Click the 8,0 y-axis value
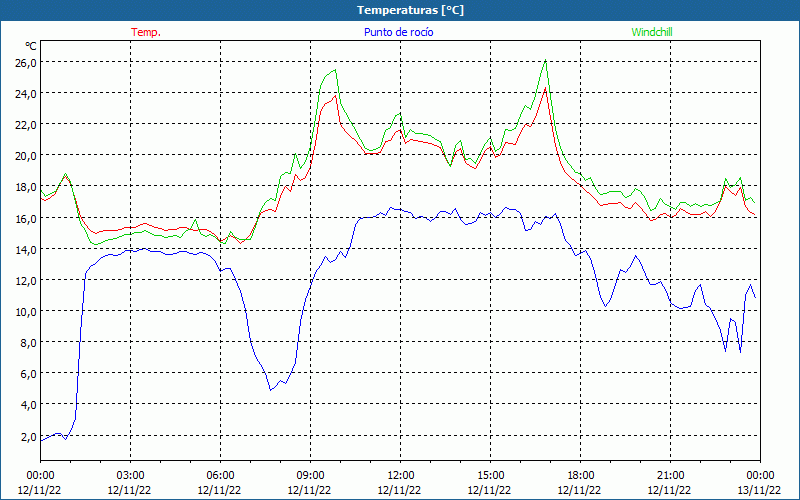The width and height of the screenshot is (800, 500). pos(29,343)
